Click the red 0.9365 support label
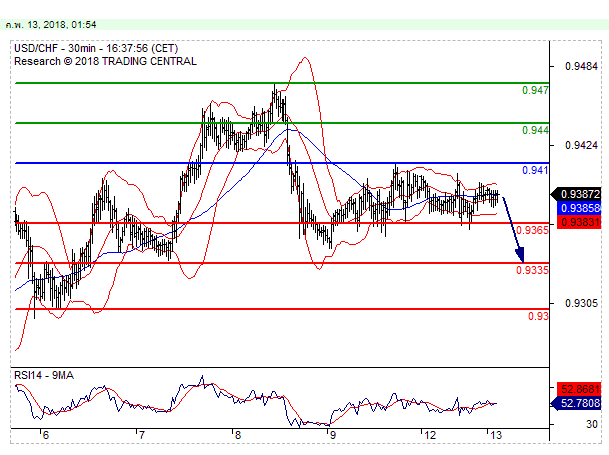Screen dimensions: 609x455 coord(532,230)
